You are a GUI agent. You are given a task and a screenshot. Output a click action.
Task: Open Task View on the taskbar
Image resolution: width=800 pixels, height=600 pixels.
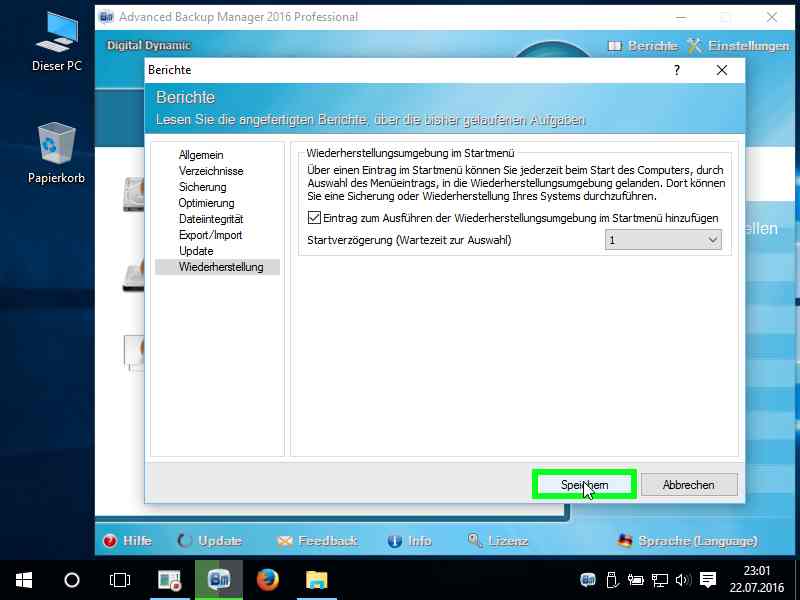120,580
